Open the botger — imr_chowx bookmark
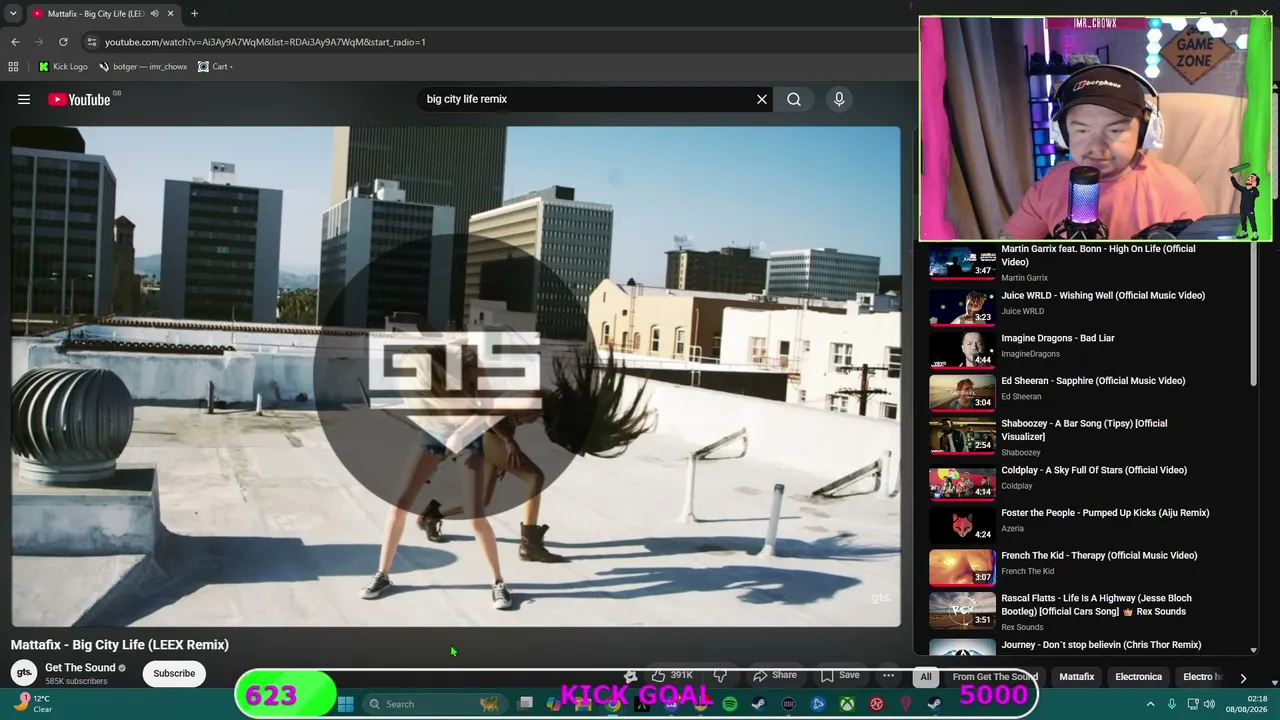 (143, 67)
